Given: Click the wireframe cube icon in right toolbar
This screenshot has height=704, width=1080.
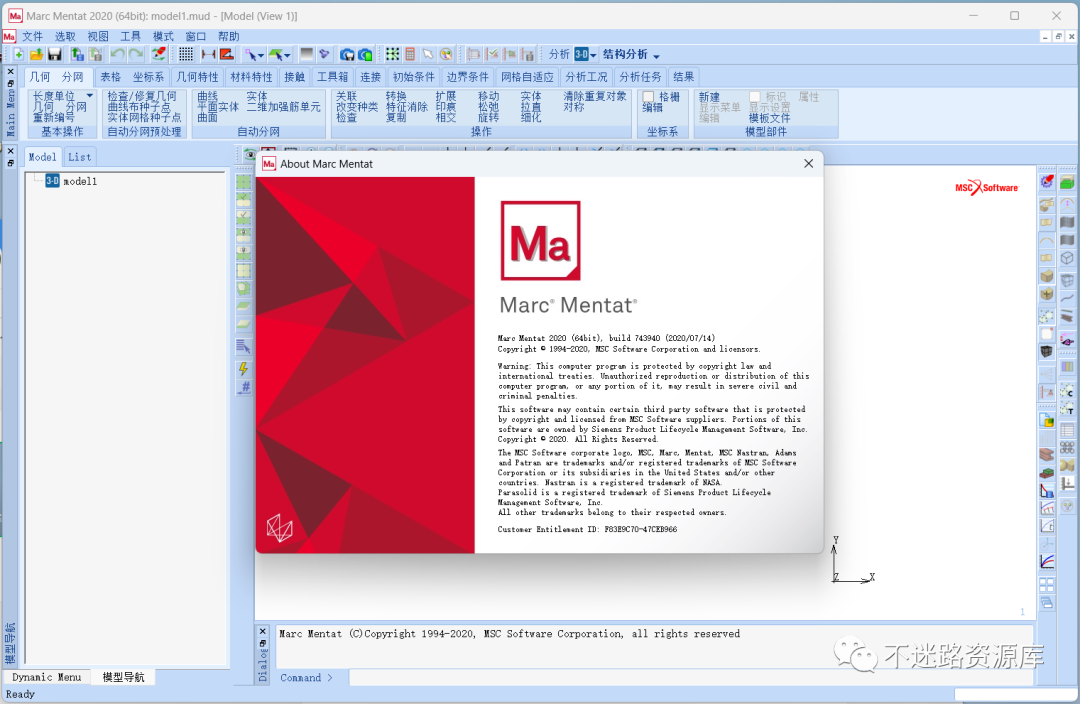Looking at the screenshot, I should tap(1067, 258).
